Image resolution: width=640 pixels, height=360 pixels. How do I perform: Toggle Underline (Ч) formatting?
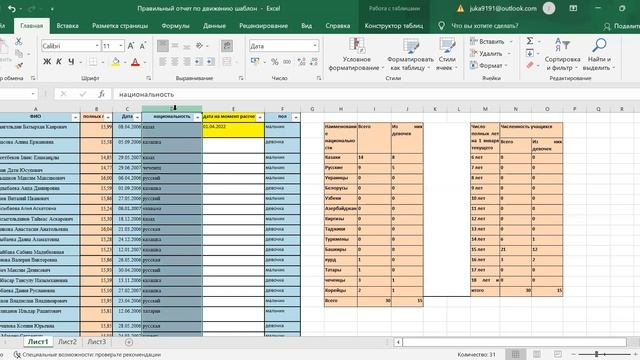pos(71,62)
